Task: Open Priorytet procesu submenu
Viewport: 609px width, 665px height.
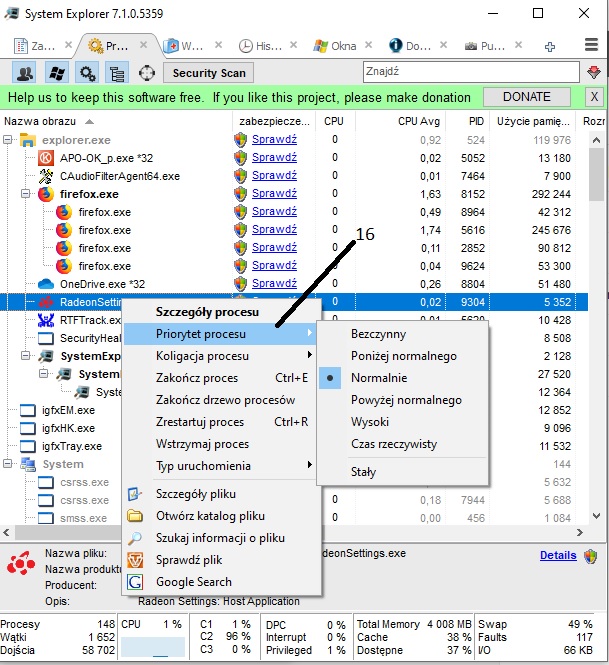Action: point(220,334)
